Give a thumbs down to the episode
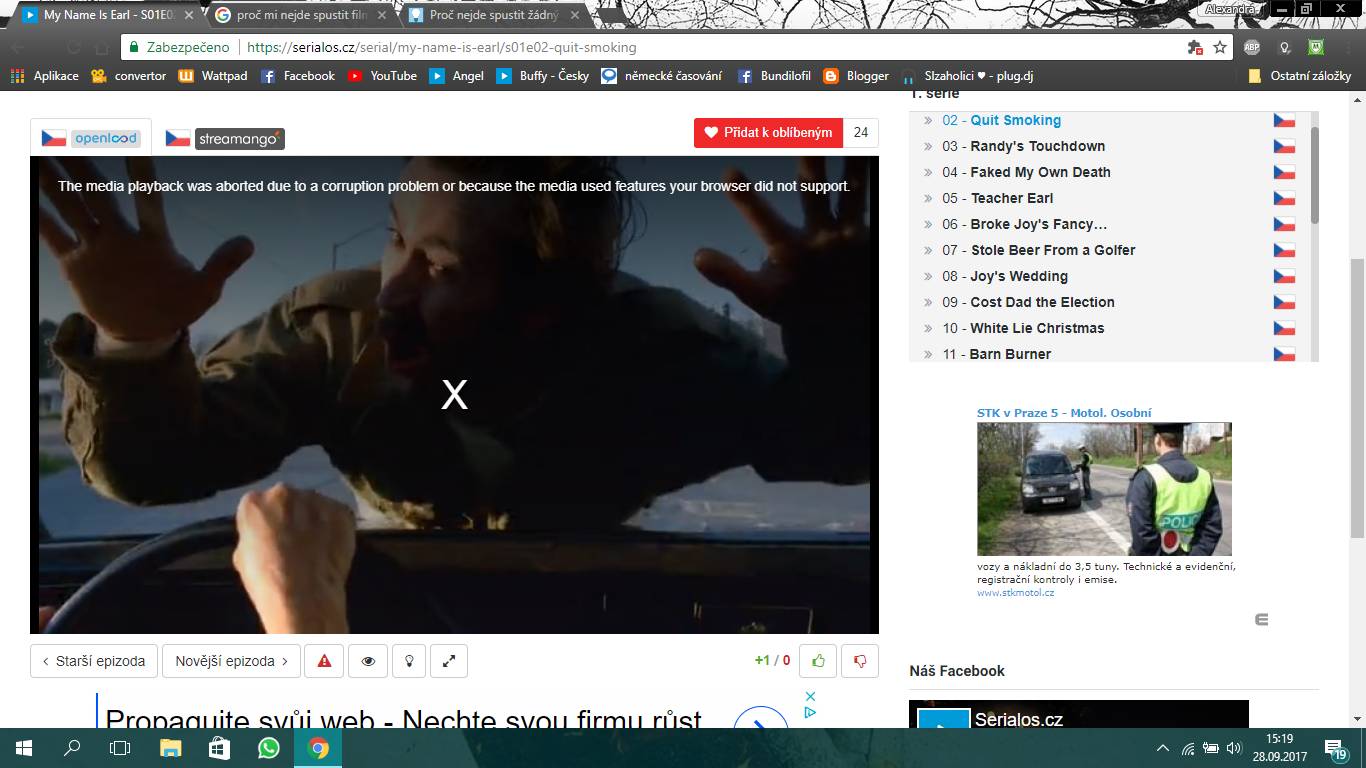Viewport: 1366px width, 768px height. pos(859,660)
